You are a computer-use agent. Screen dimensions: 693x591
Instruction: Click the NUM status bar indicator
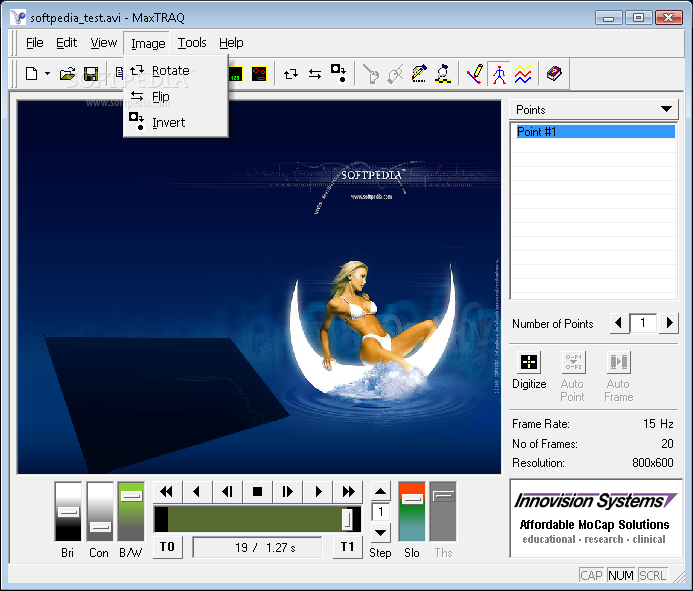(x=621, y=575)
